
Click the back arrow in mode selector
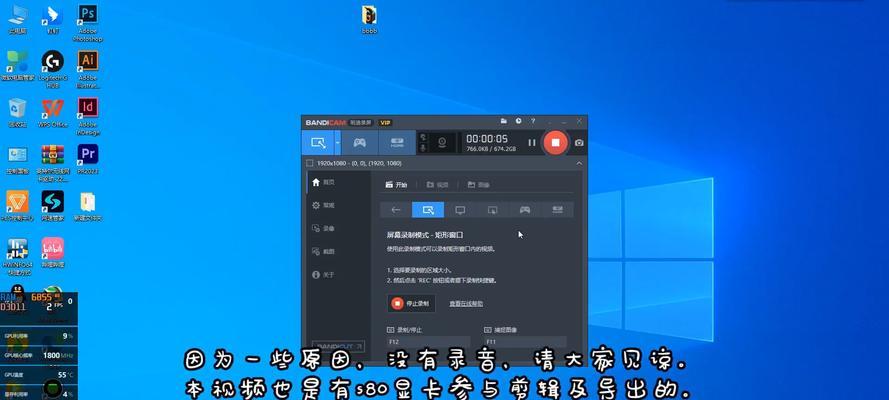pos(396,210)
